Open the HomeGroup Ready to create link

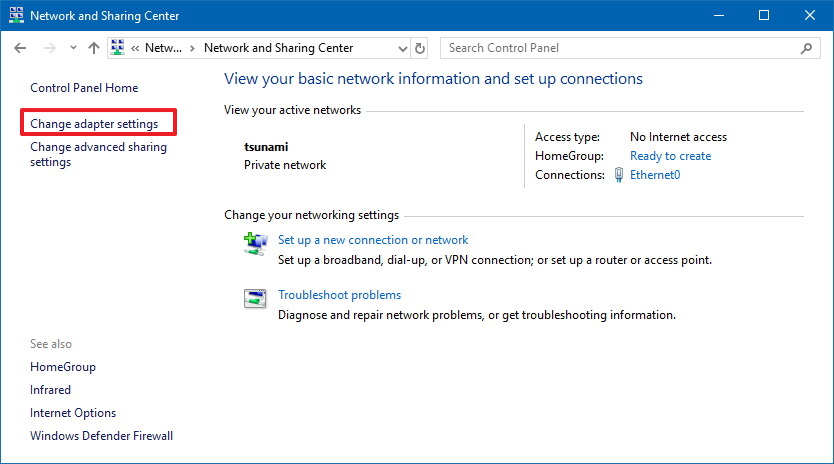click(670, 156)
